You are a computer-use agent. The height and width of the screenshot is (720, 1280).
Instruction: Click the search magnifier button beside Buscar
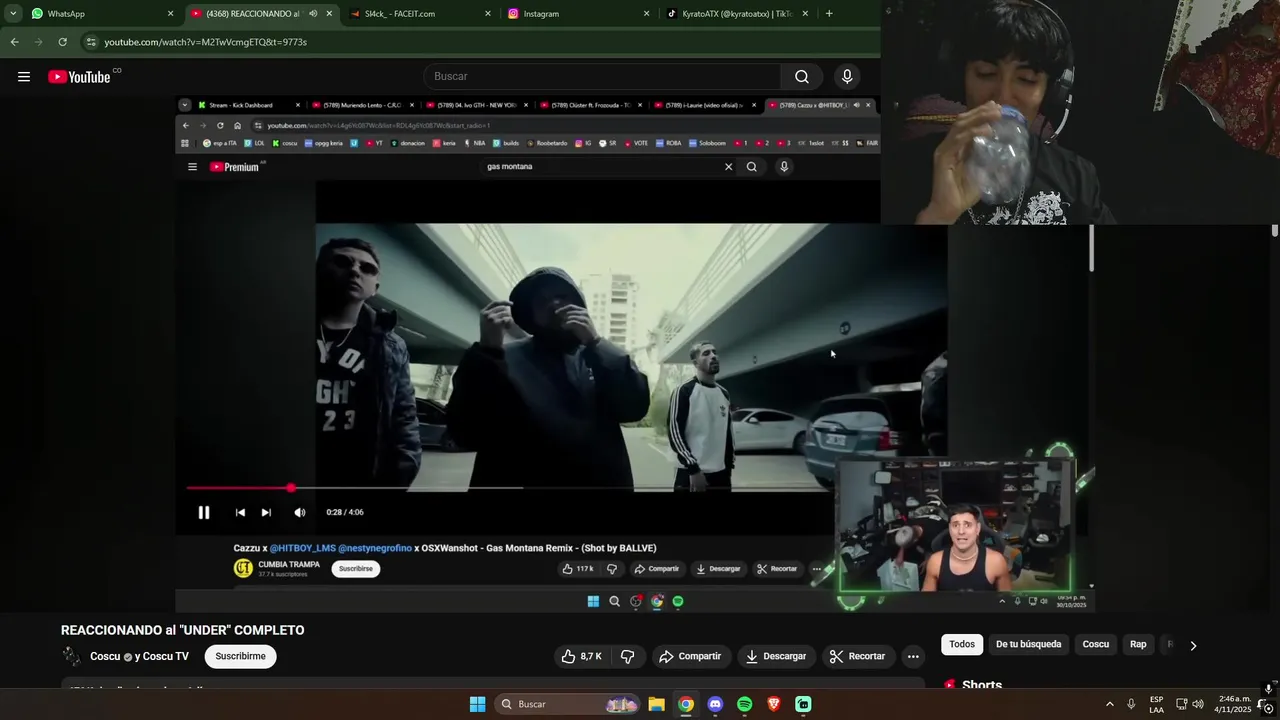802,76
